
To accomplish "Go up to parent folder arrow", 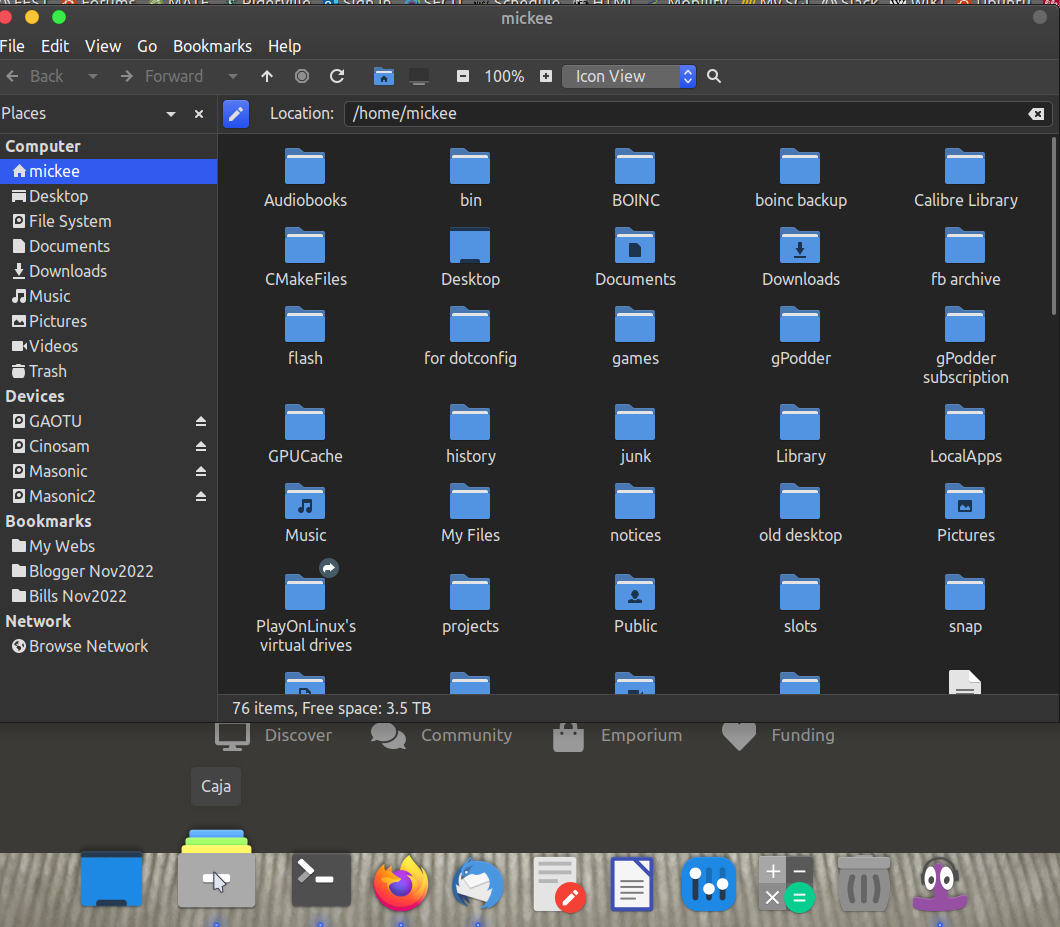I will [267, 76].
